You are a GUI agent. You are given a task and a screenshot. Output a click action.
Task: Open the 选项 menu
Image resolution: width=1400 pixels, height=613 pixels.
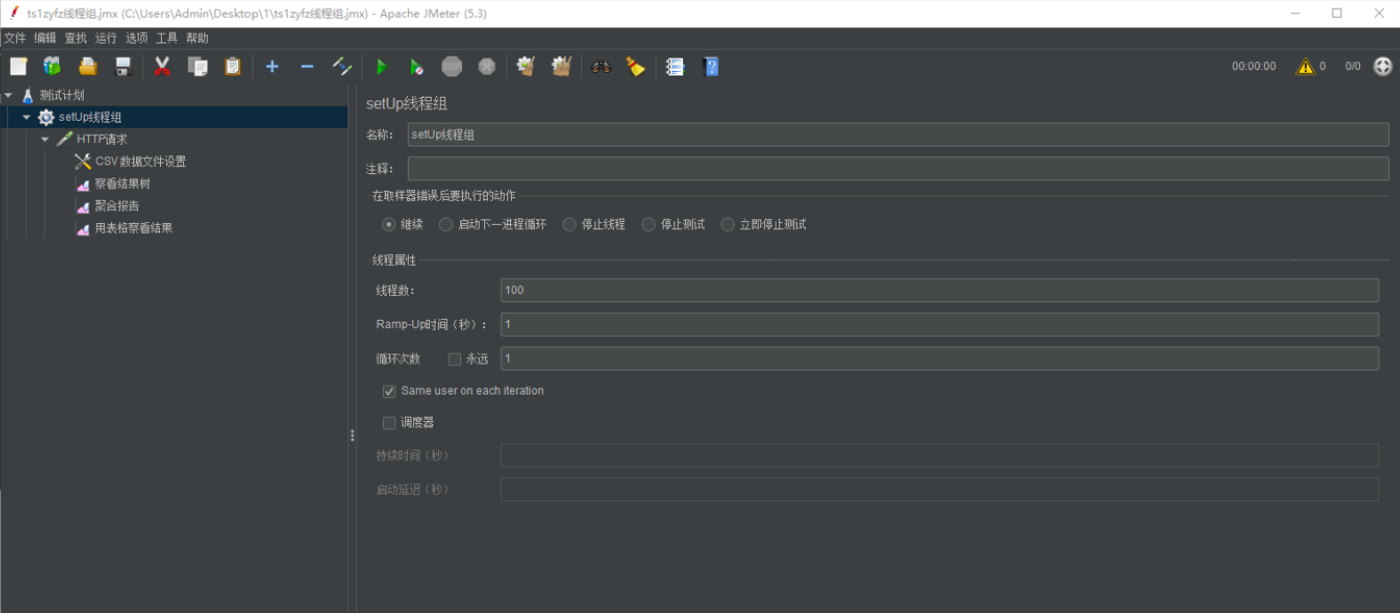tap(137, 38)
